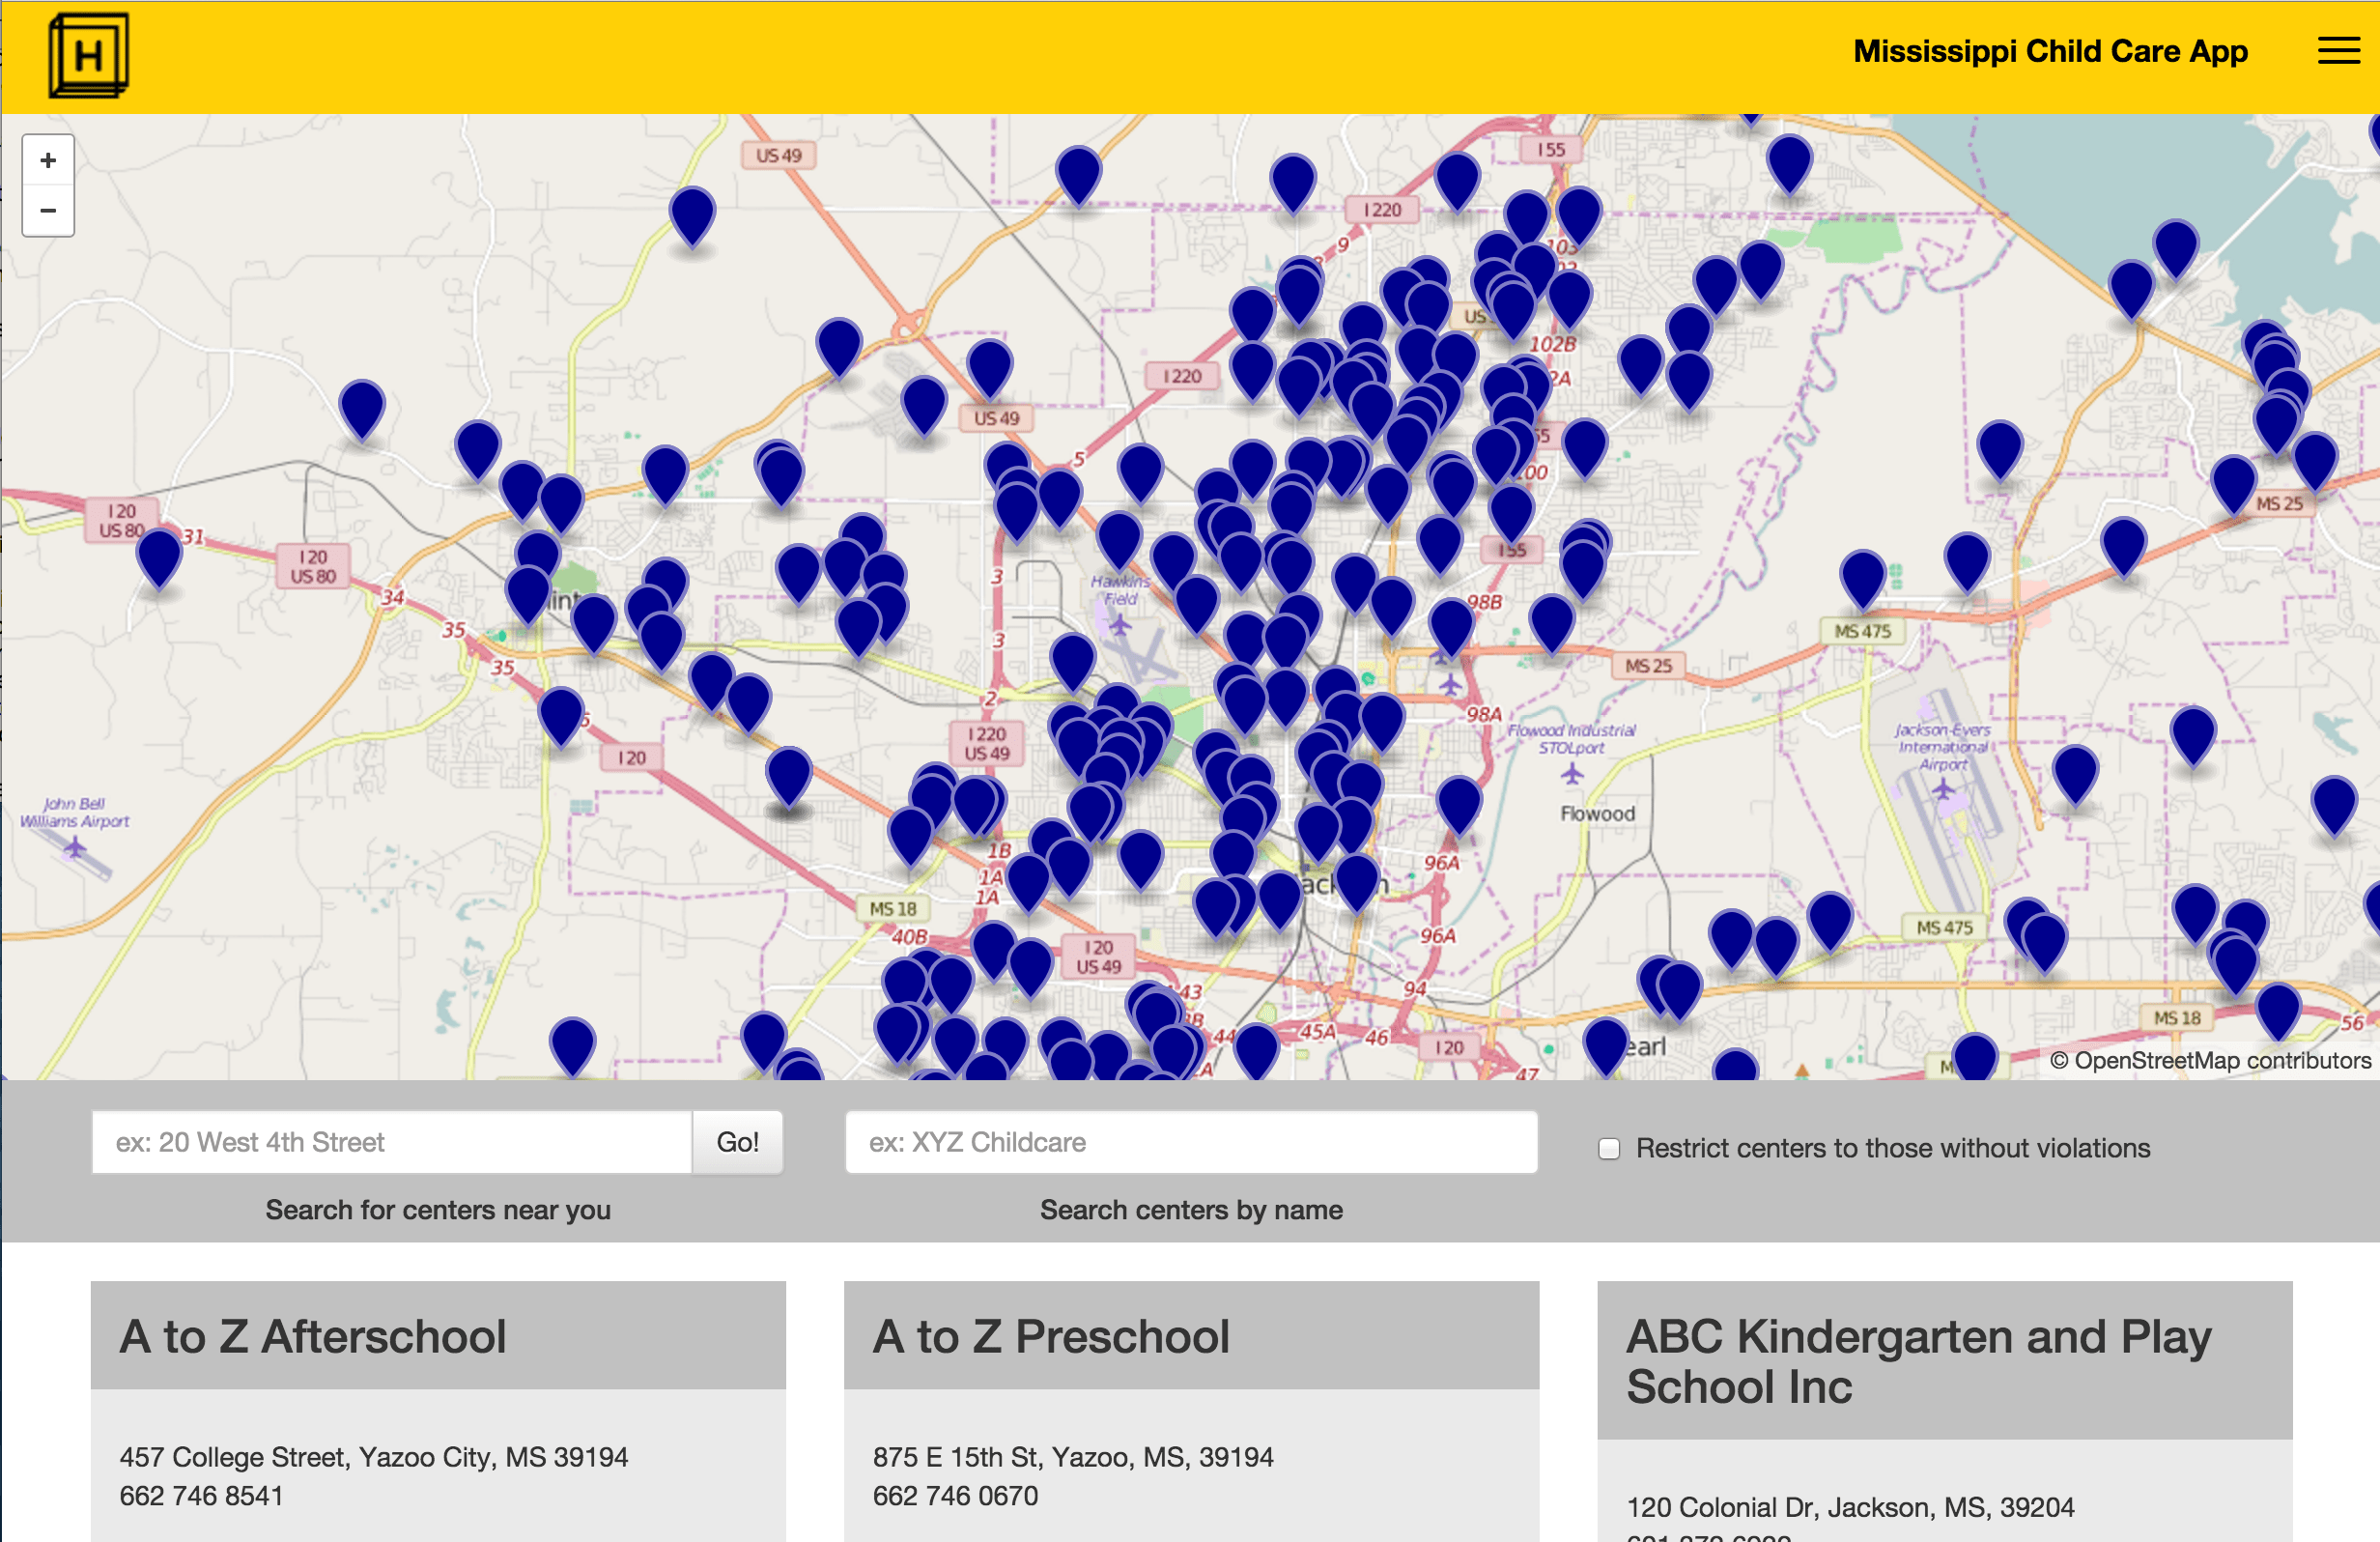Select the marker near the reservoir shoreline
The image size is (2380, 1542).
point(2176,247)
